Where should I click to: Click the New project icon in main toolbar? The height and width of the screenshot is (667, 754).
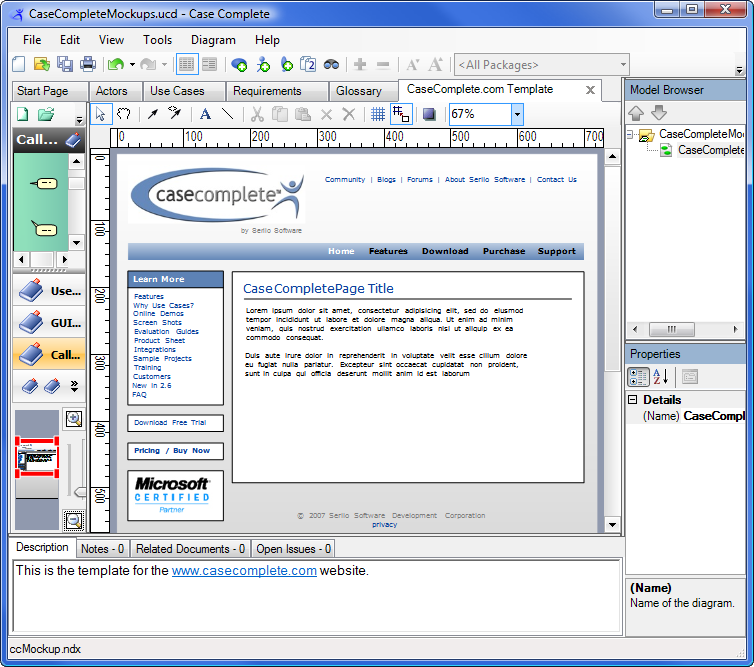click(19, 64)
